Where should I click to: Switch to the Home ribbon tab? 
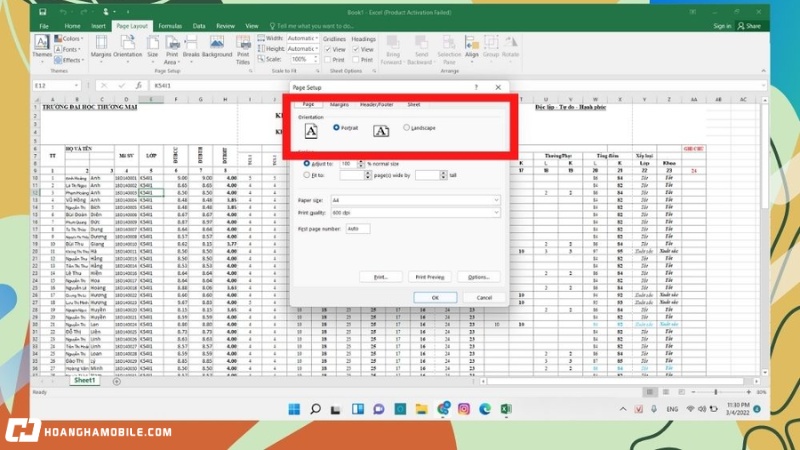pyautogui.click(x=72, y=26)
